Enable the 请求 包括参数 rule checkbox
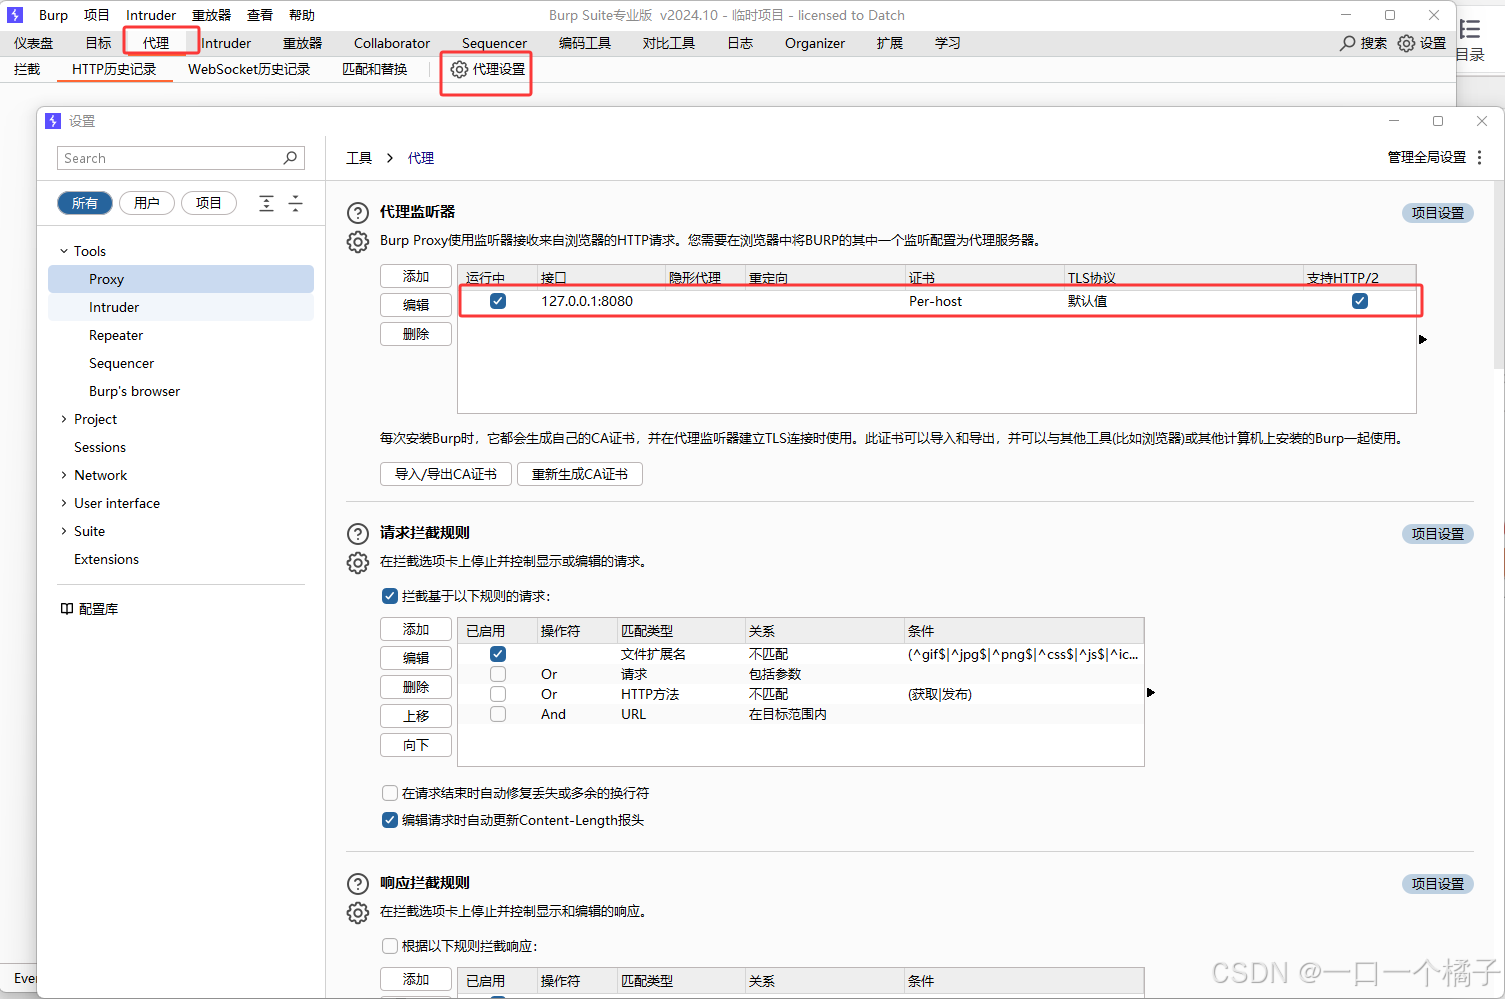 [x=498, y=674]
